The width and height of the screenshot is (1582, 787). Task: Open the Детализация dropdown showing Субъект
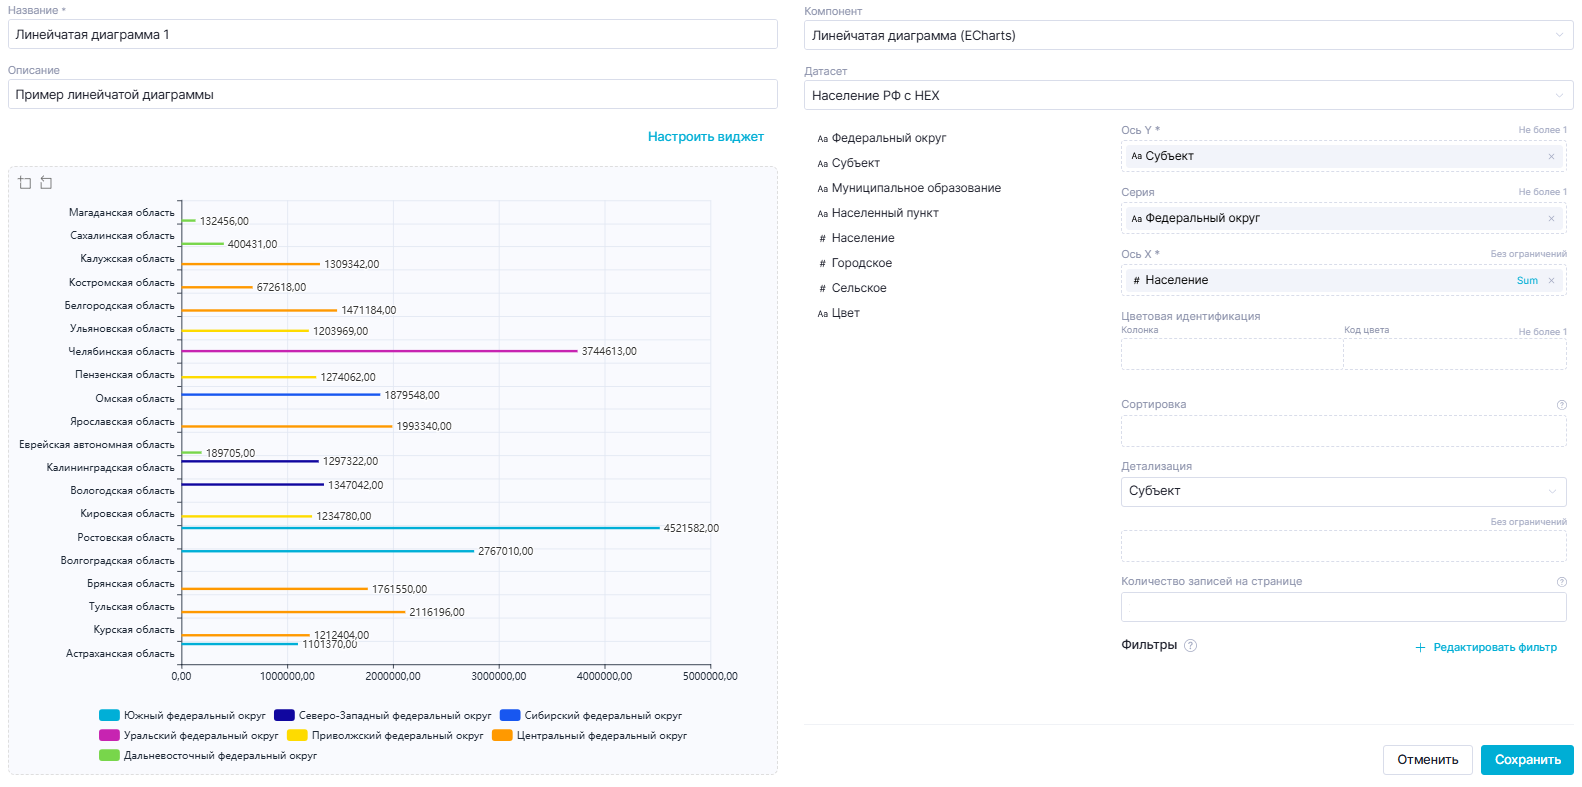point(1342,491)
